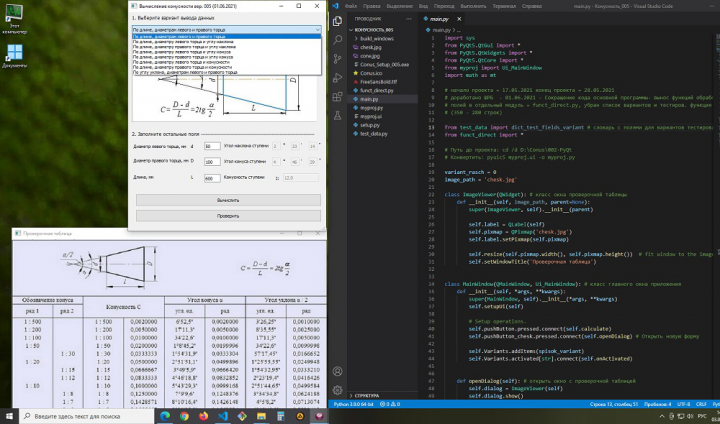Collapse the КОНУСНОСТЬ_005 project root

[x=374, y=30]
